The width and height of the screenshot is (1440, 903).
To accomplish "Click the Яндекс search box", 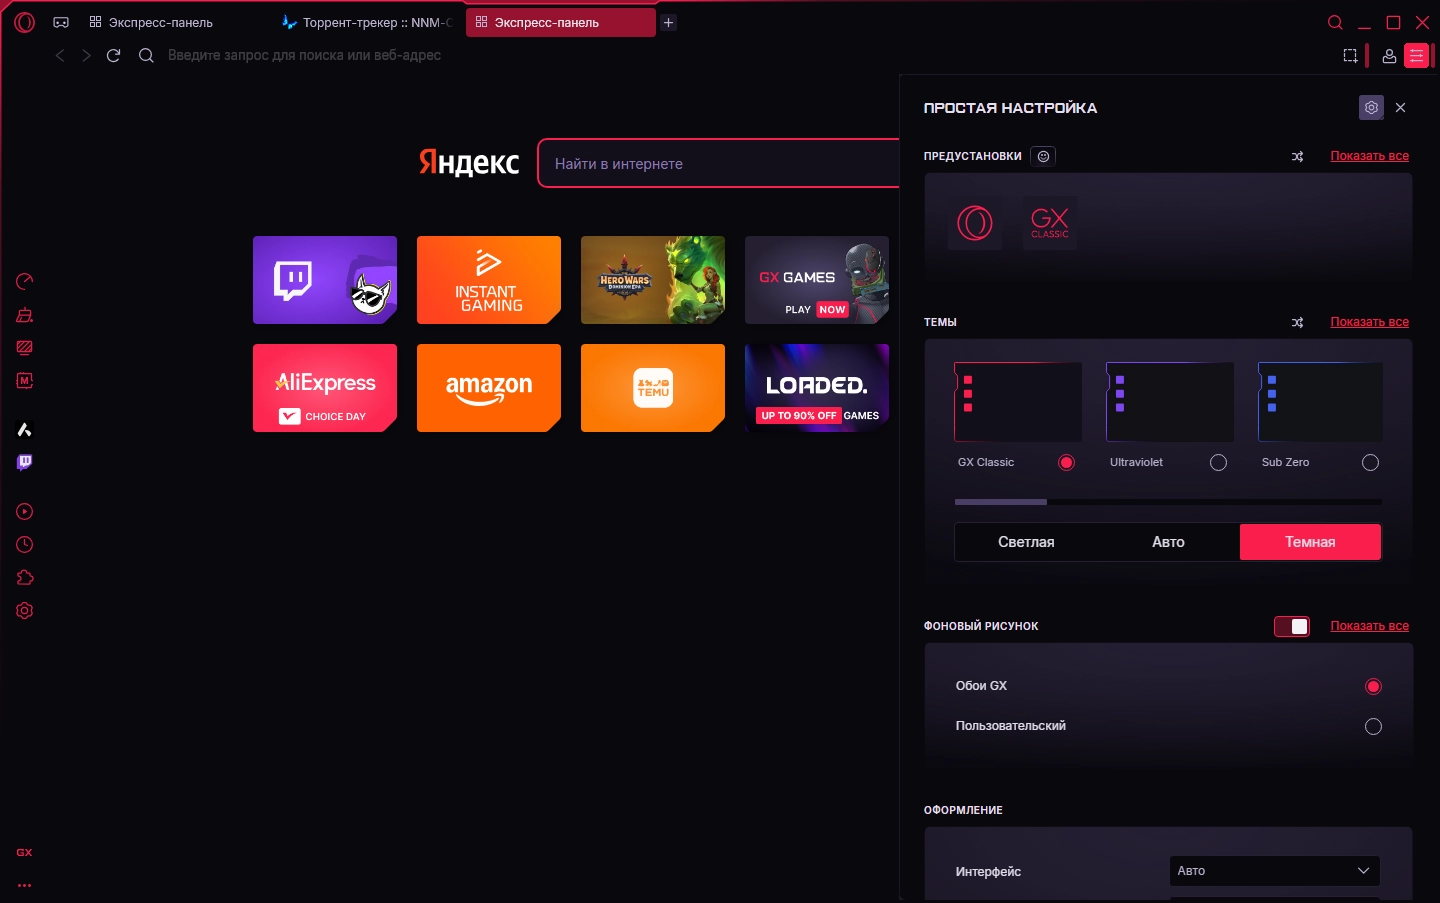I will click(719, 164).
